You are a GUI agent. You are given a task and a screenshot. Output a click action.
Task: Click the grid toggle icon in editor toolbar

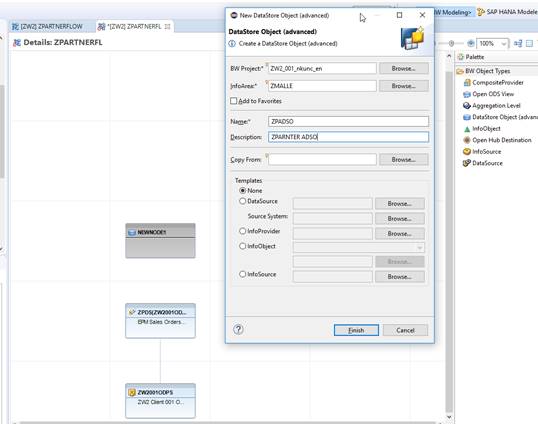[529, 43]
